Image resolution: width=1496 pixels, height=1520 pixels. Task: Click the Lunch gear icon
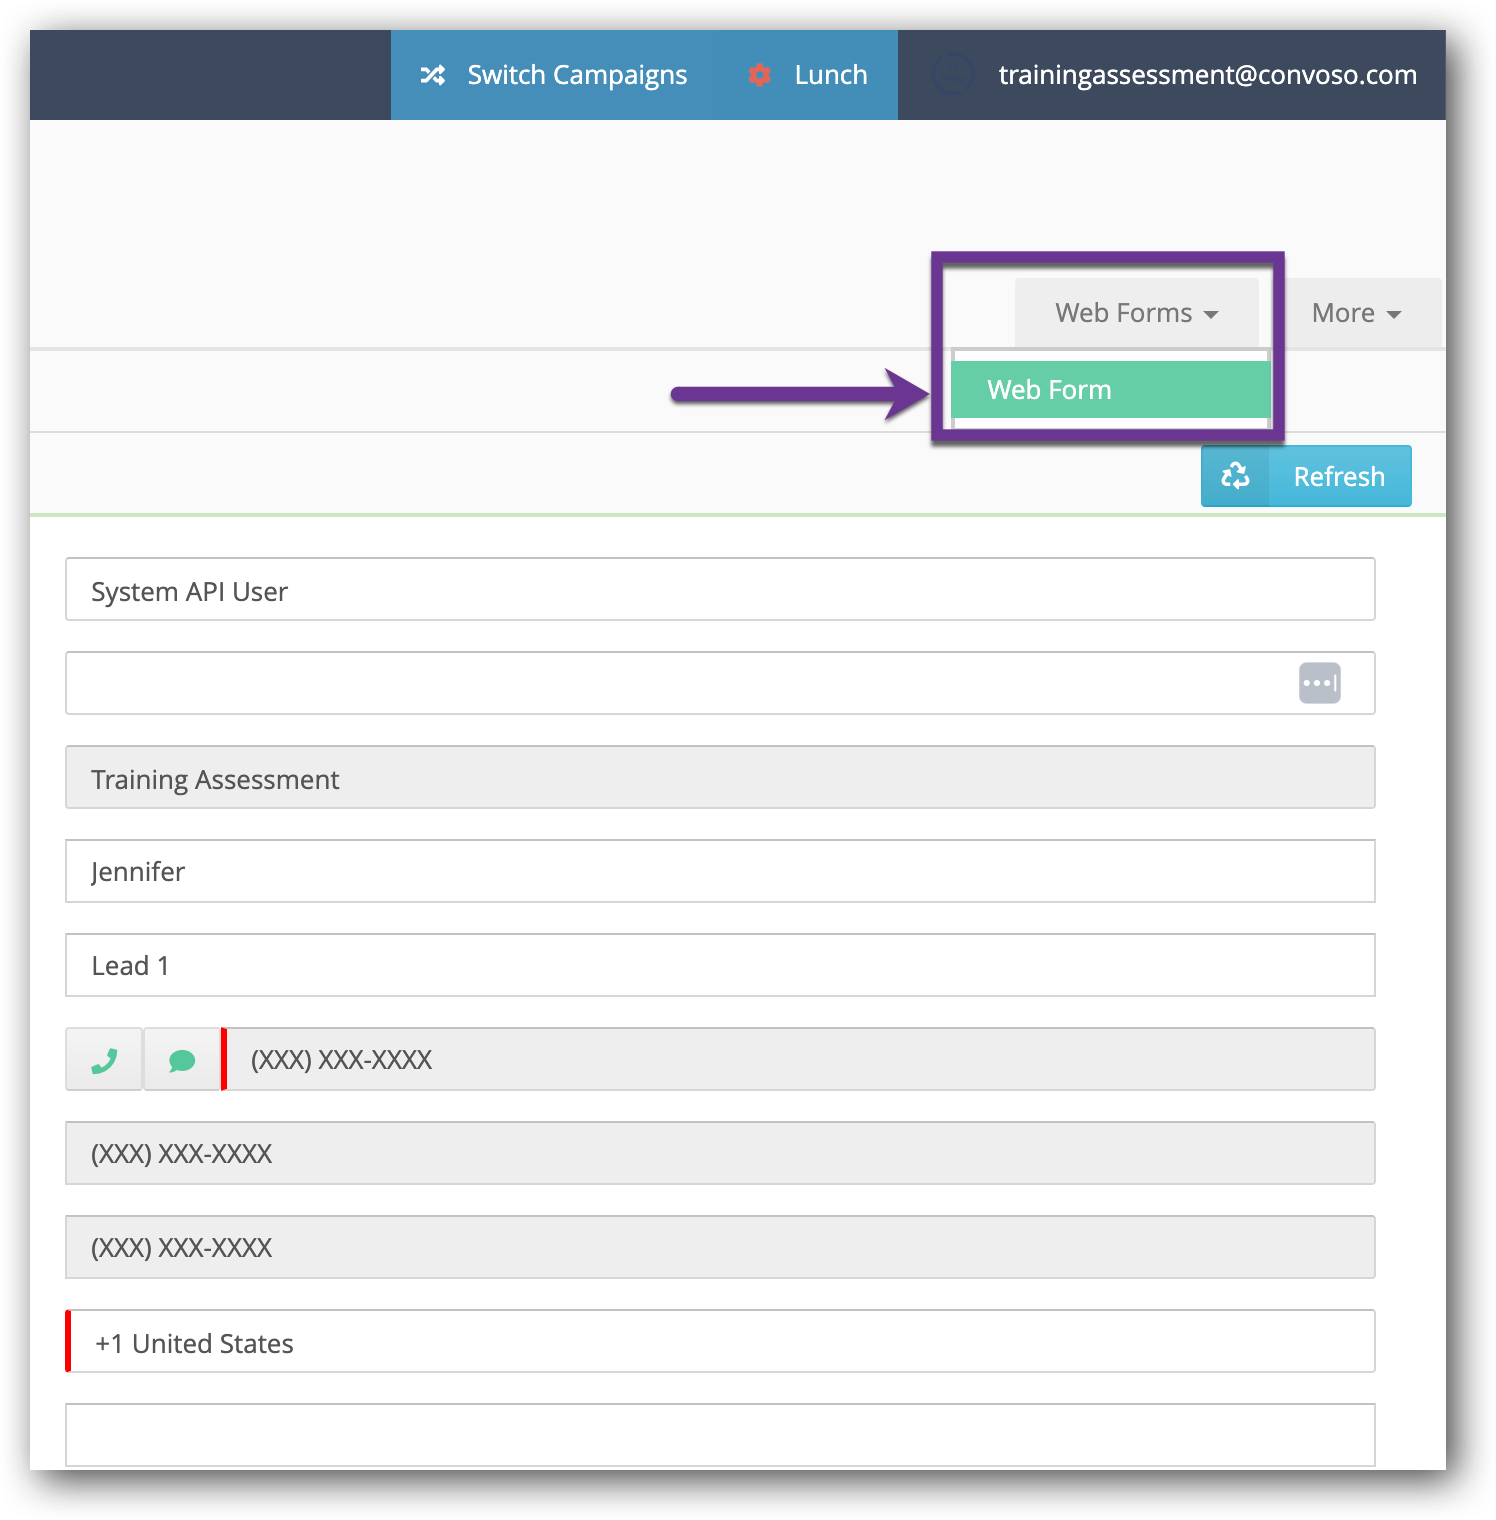pyautogui.click(x=760, y=75)
